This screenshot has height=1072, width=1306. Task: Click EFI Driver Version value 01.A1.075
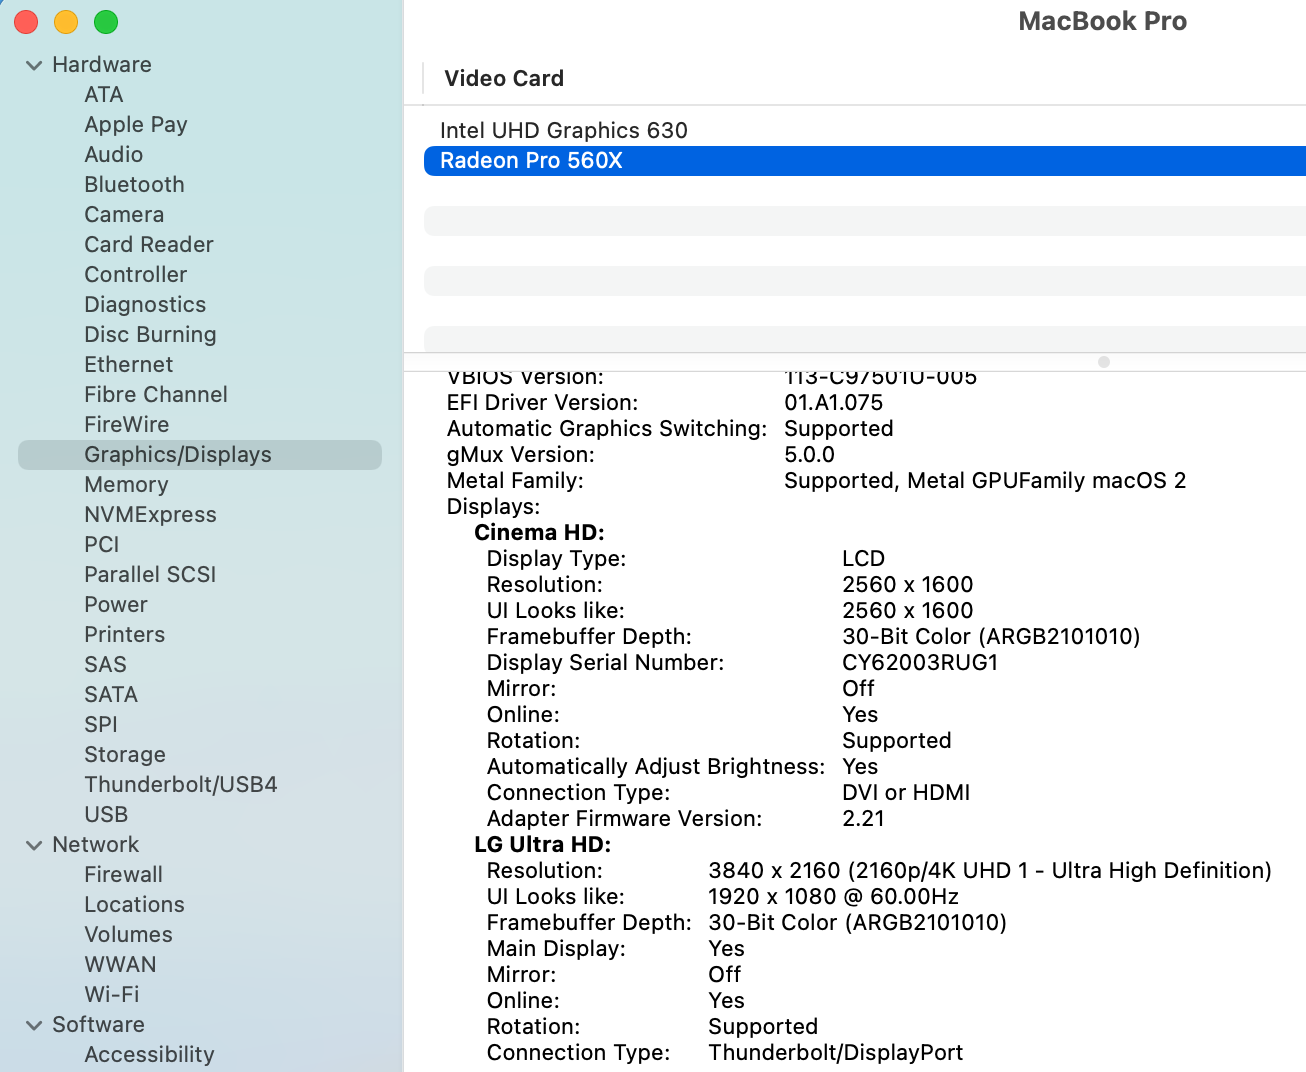[834, 403]
